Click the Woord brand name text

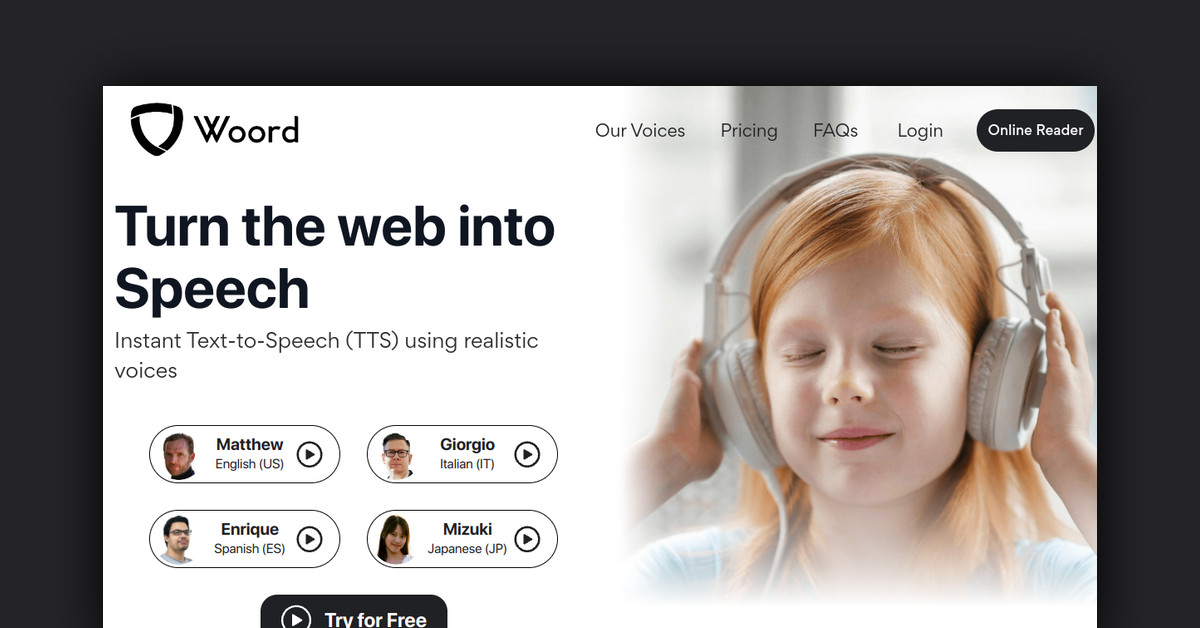[246, 130]
